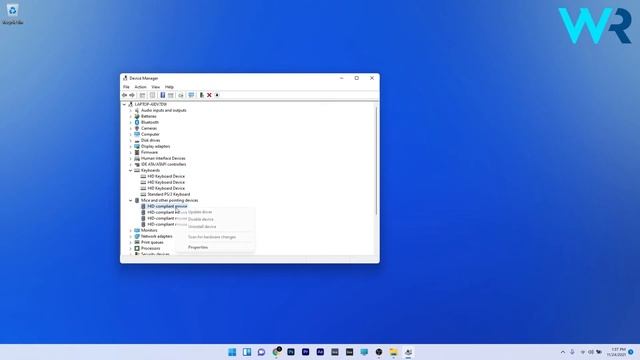Click the Batteries category icon
This screenshot has height=360, width=640.
137,116
